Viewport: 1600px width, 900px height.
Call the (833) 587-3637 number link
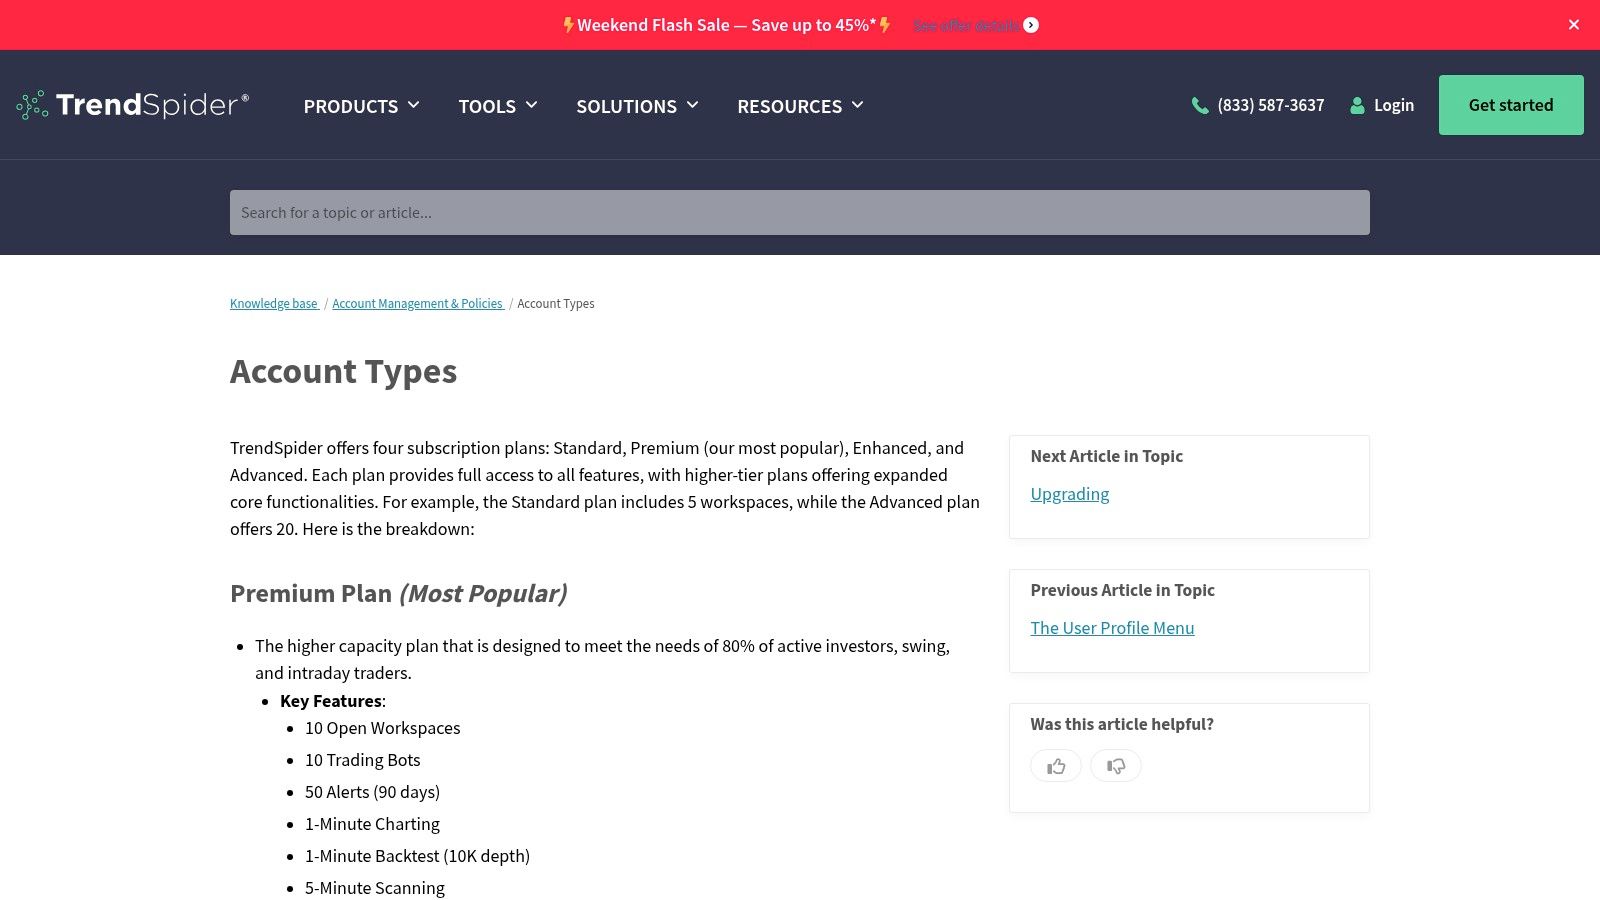point(1271,105)
